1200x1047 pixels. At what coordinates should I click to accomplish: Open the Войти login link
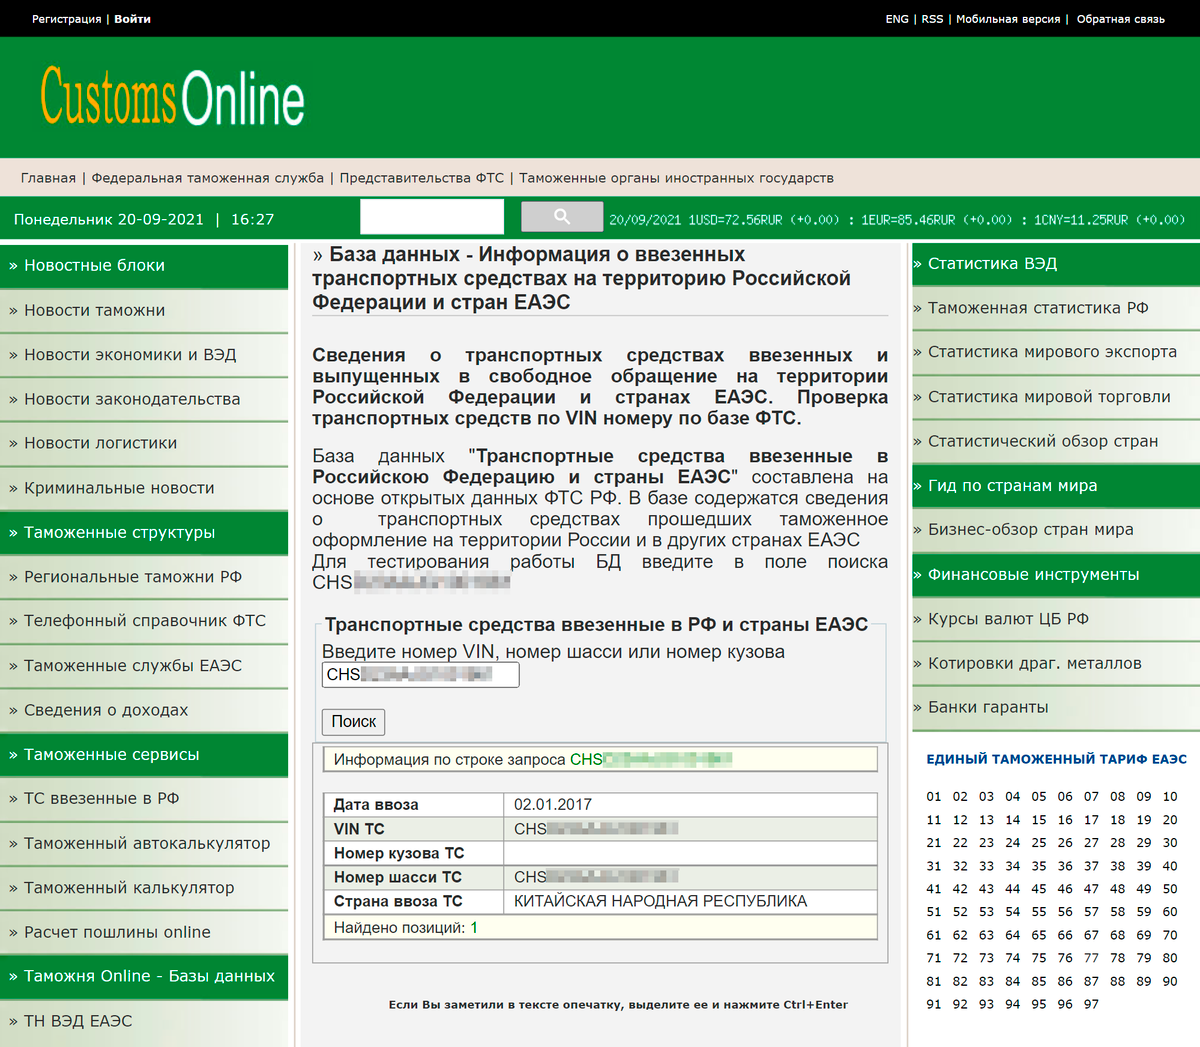click(132, 19)
